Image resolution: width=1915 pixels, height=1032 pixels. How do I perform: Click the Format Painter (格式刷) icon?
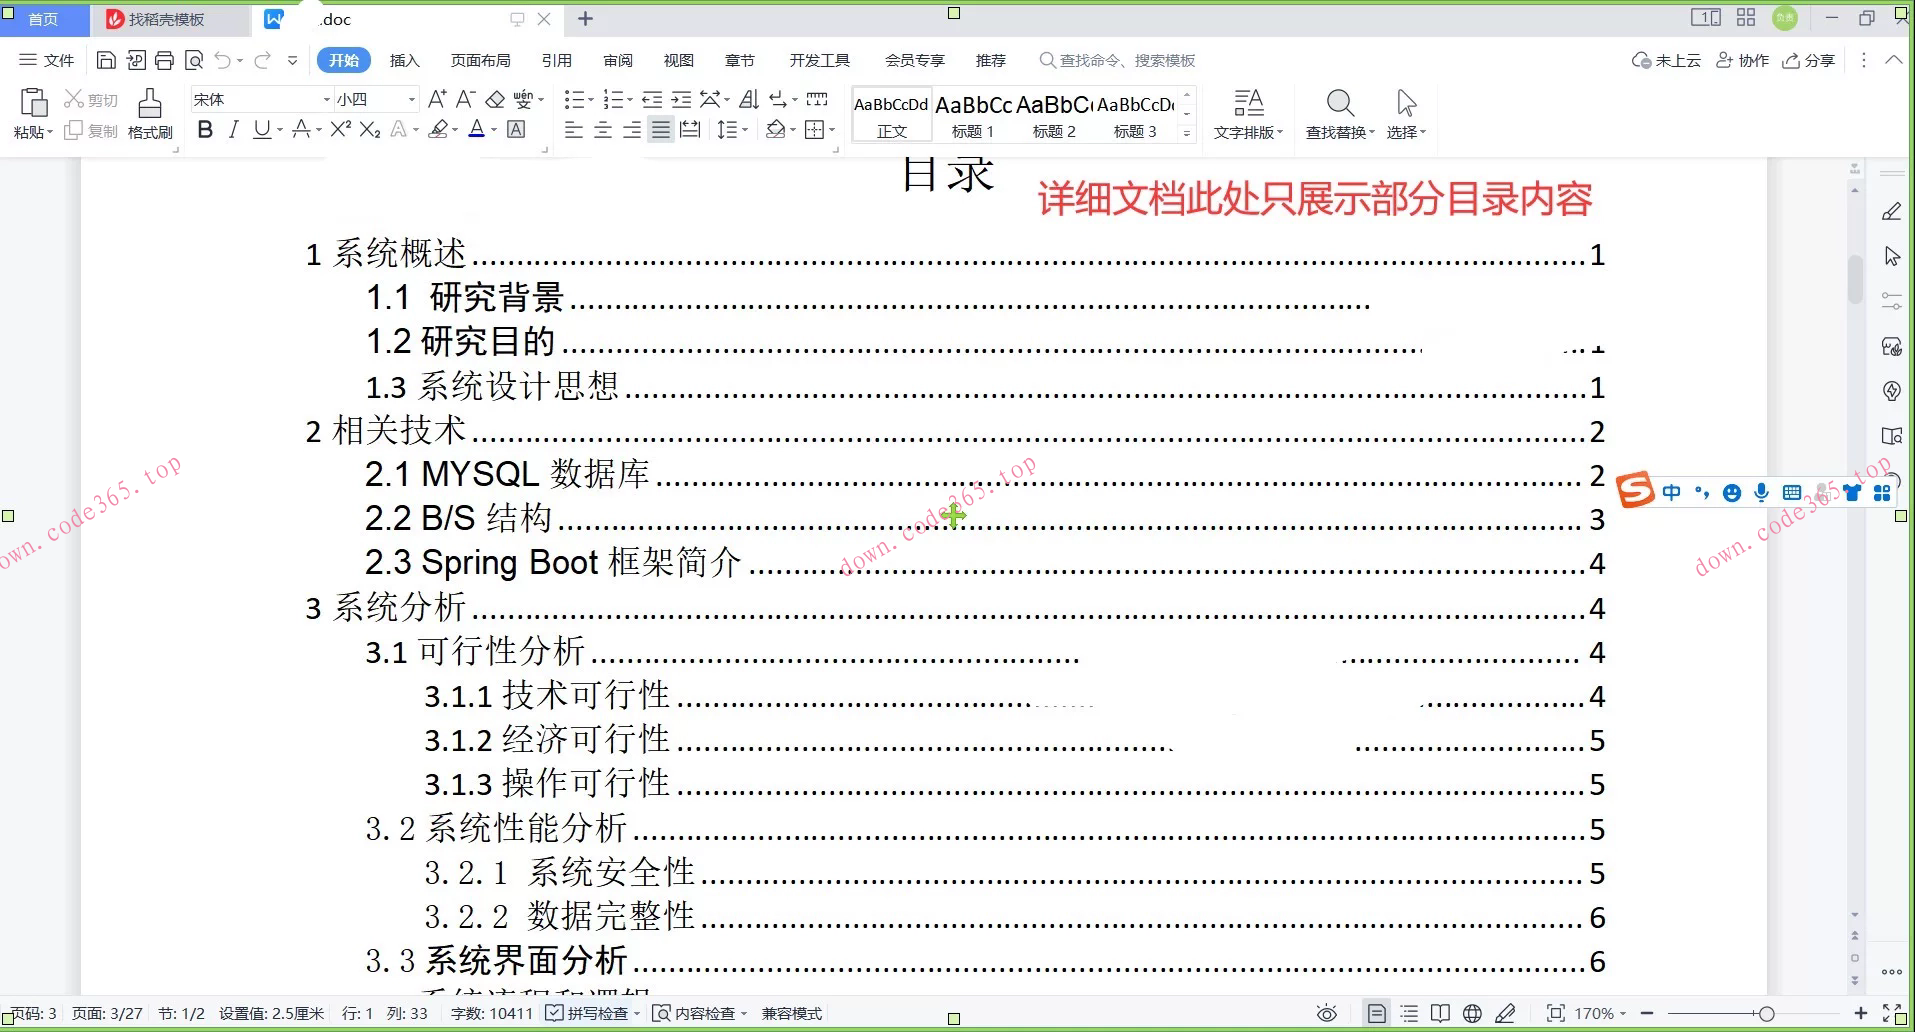click(150, 103)
